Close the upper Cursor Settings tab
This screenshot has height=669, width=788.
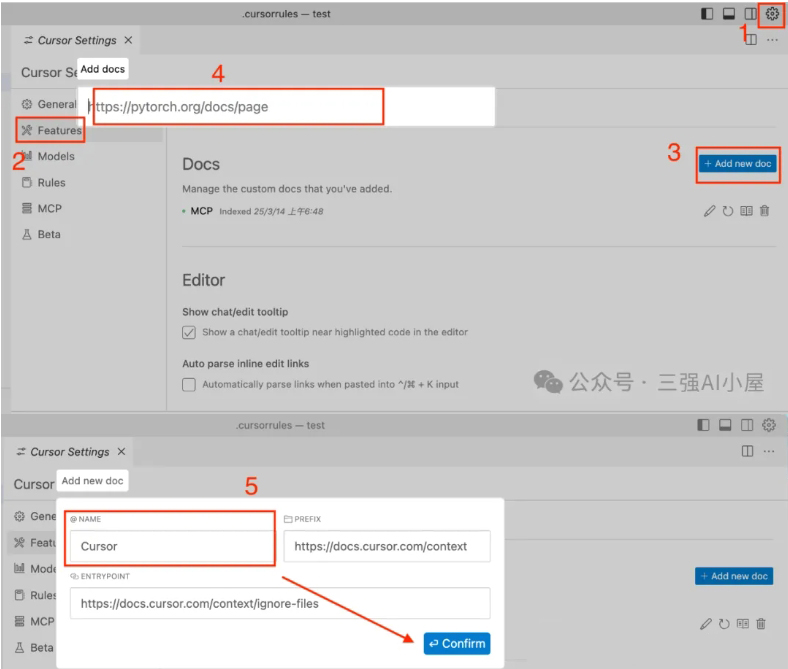127,40
